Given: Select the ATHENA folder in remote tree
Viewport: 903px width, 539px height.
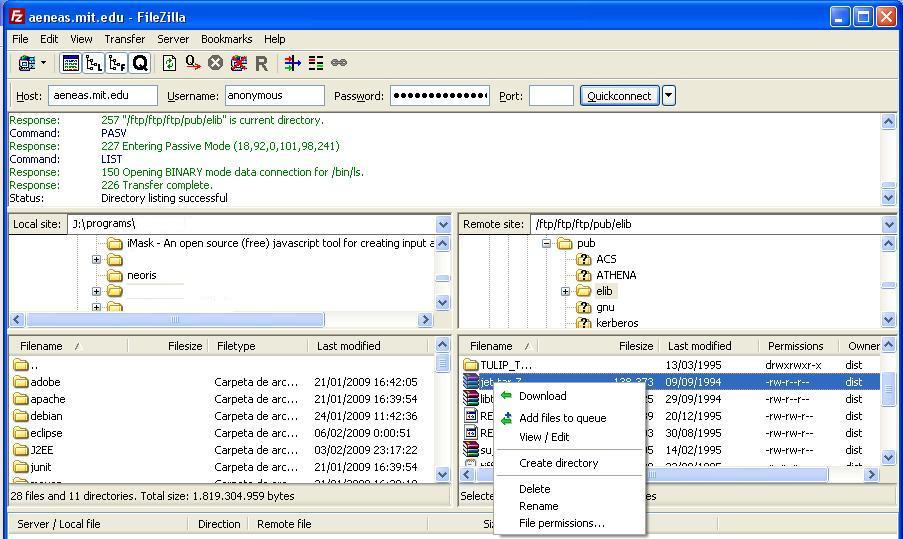Looking at the screenshot, I should pyautogui.click(x=616, y=275).
